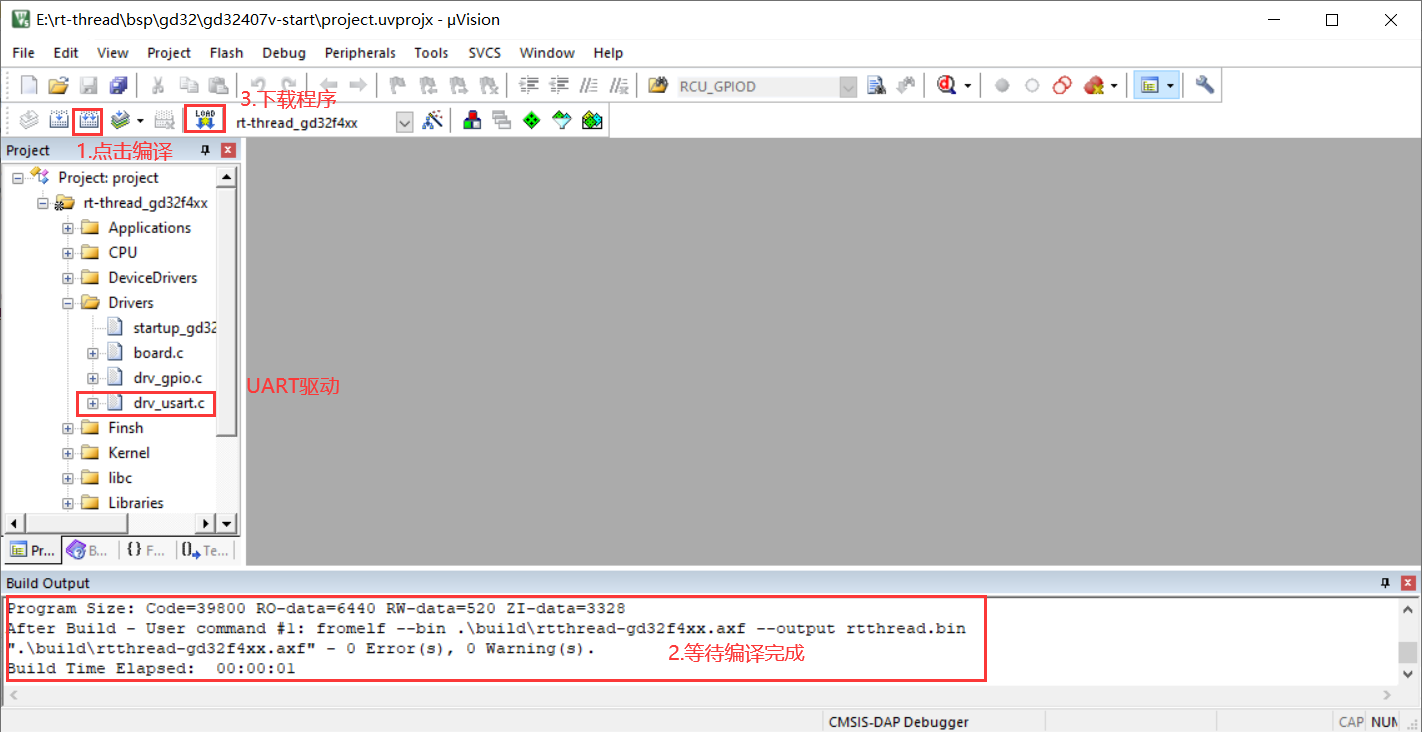
Task: Open the Configuration wrench icon
Action: click(1205, 86)
